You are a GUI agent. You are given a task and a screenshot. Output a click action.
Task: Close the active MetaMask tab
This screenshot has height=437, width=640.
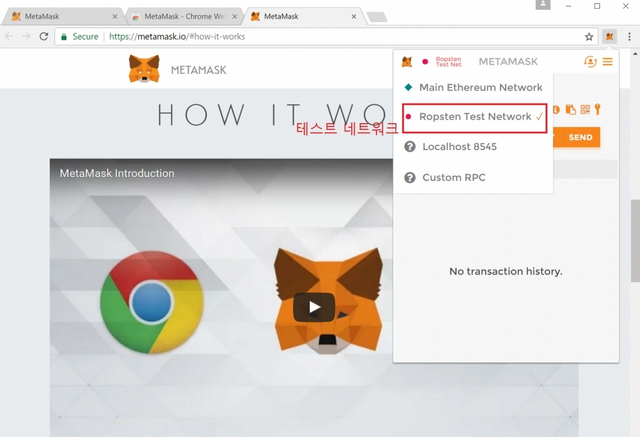pos(354,16)
